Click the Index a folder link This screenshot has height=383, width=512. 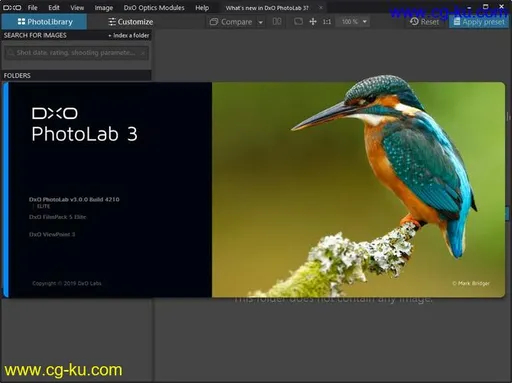(x=129, y=35)
